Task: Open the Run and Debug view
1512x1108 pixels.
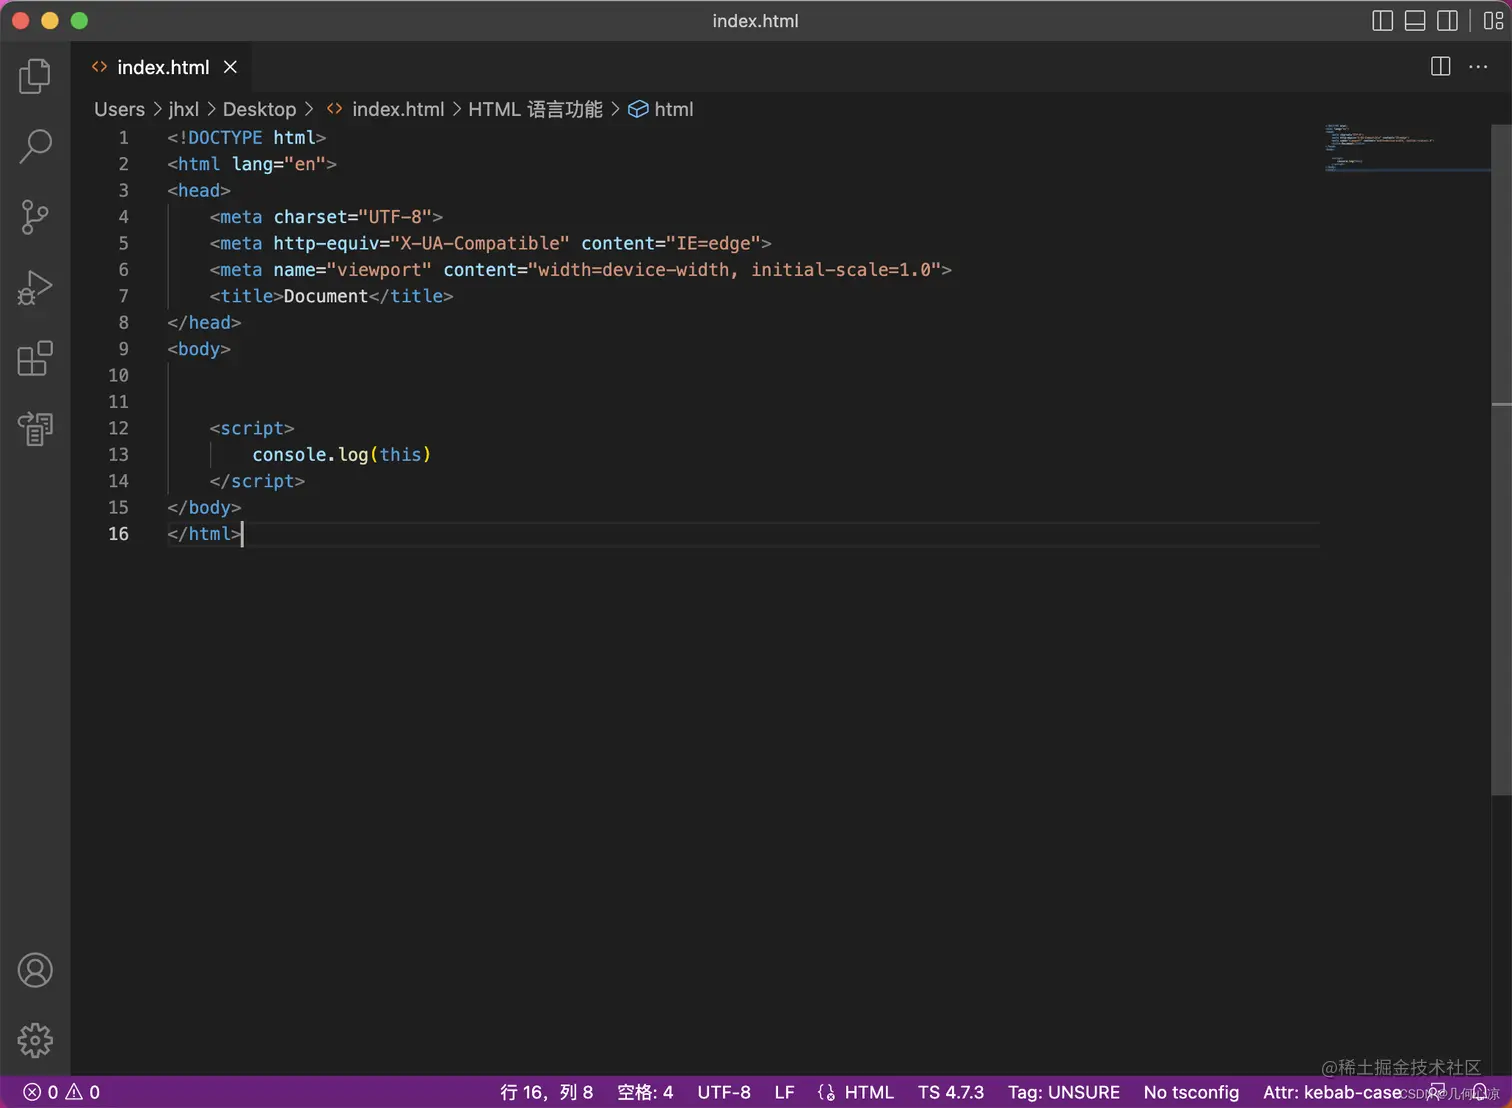Action: tap(35, 288)
